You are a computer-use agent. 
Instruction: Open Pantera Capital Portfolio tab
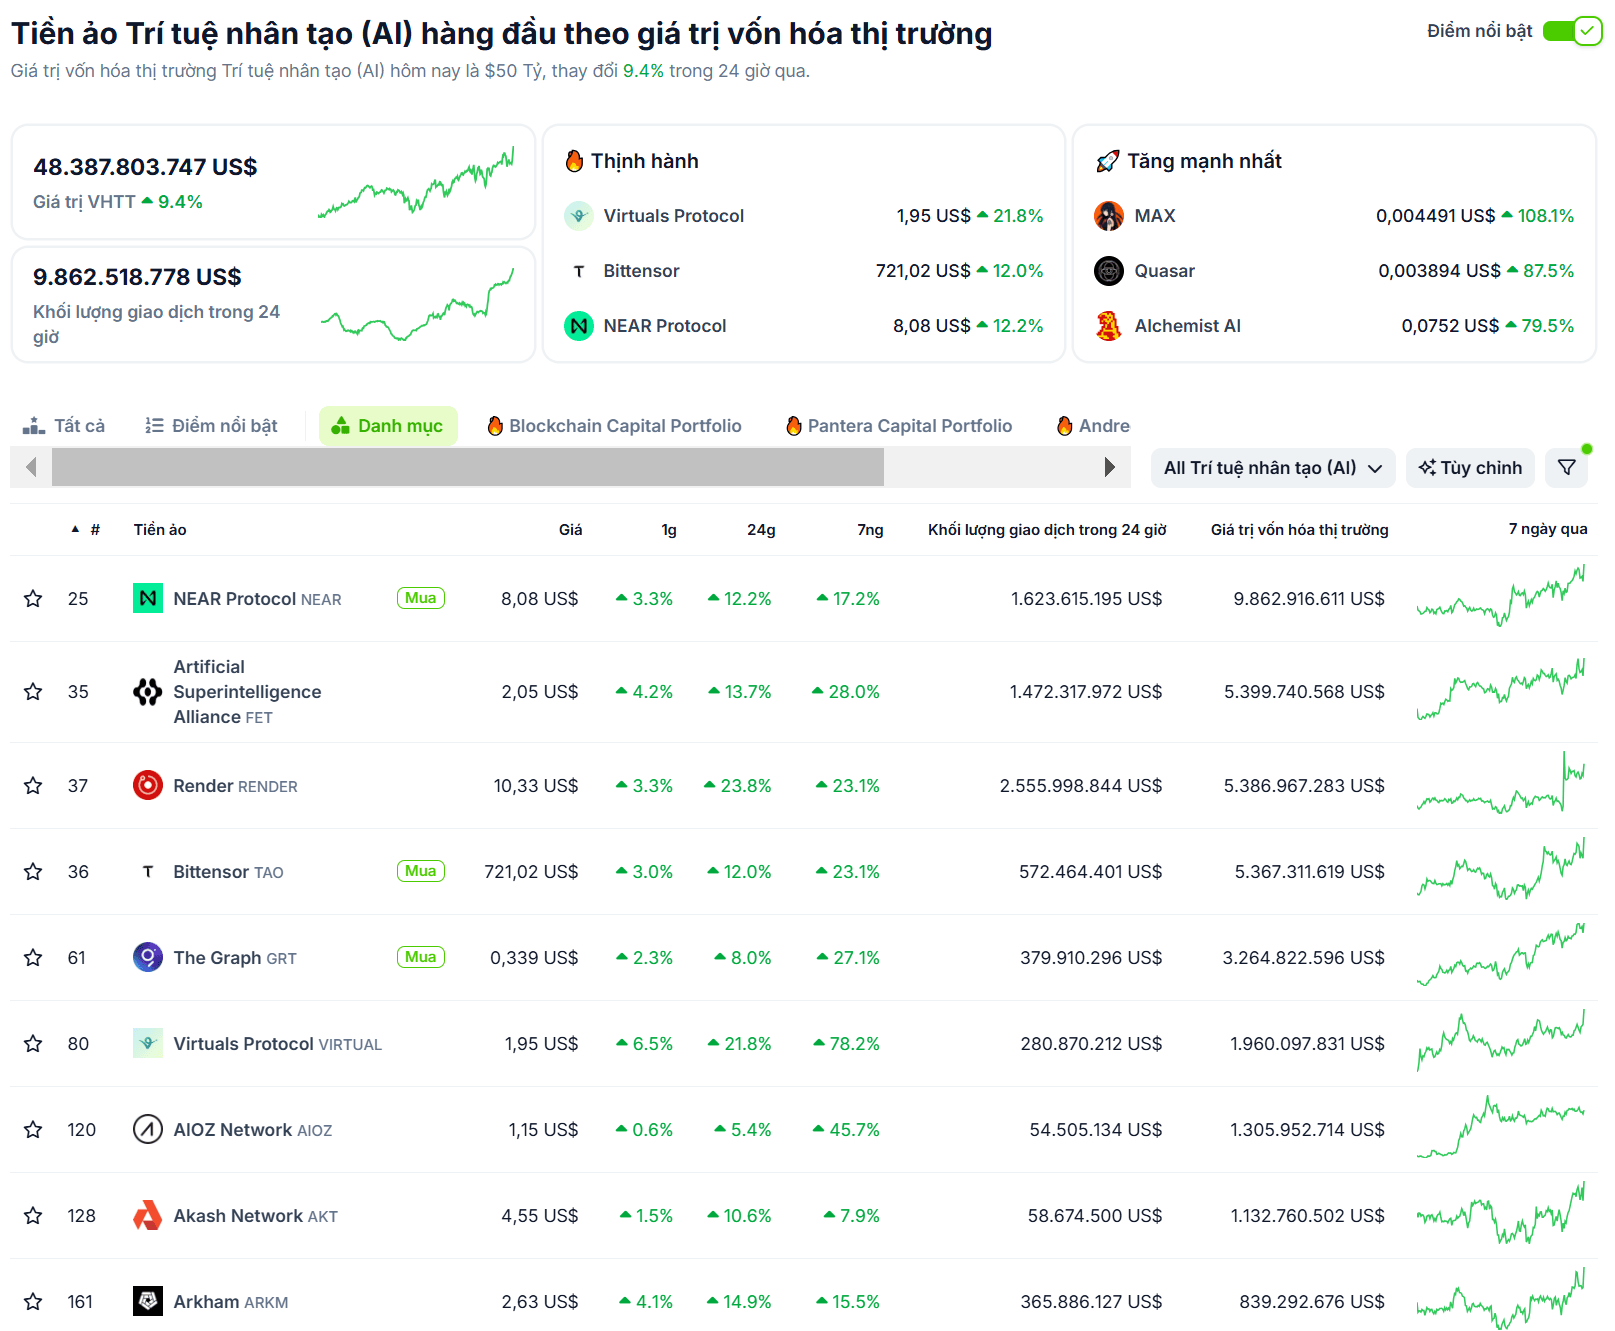899,426
